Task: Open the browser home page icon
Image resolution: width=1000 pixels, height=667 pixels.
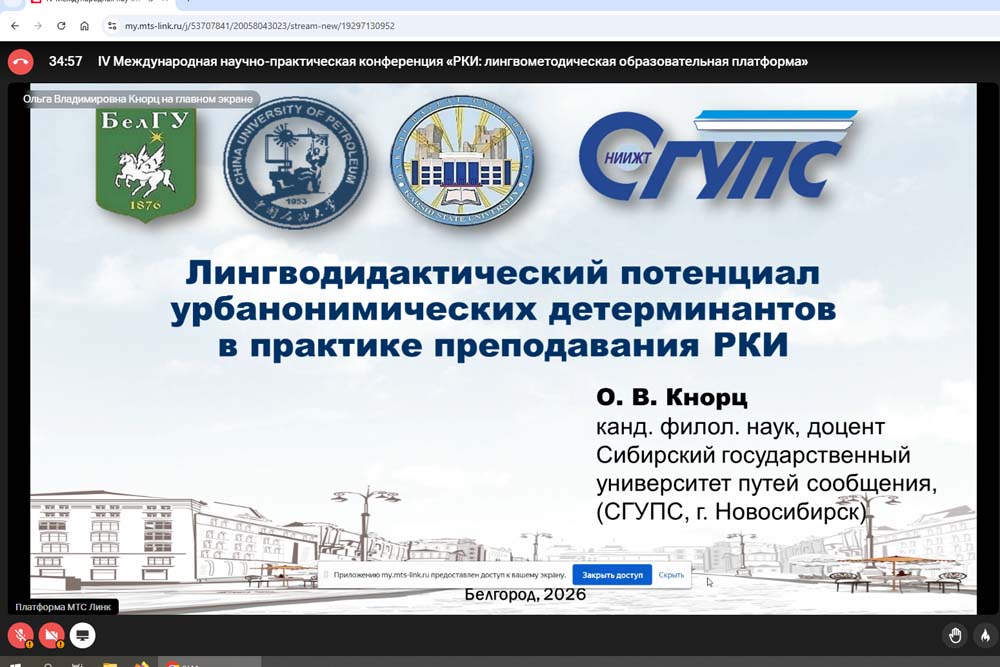Action: pos(84,26)
